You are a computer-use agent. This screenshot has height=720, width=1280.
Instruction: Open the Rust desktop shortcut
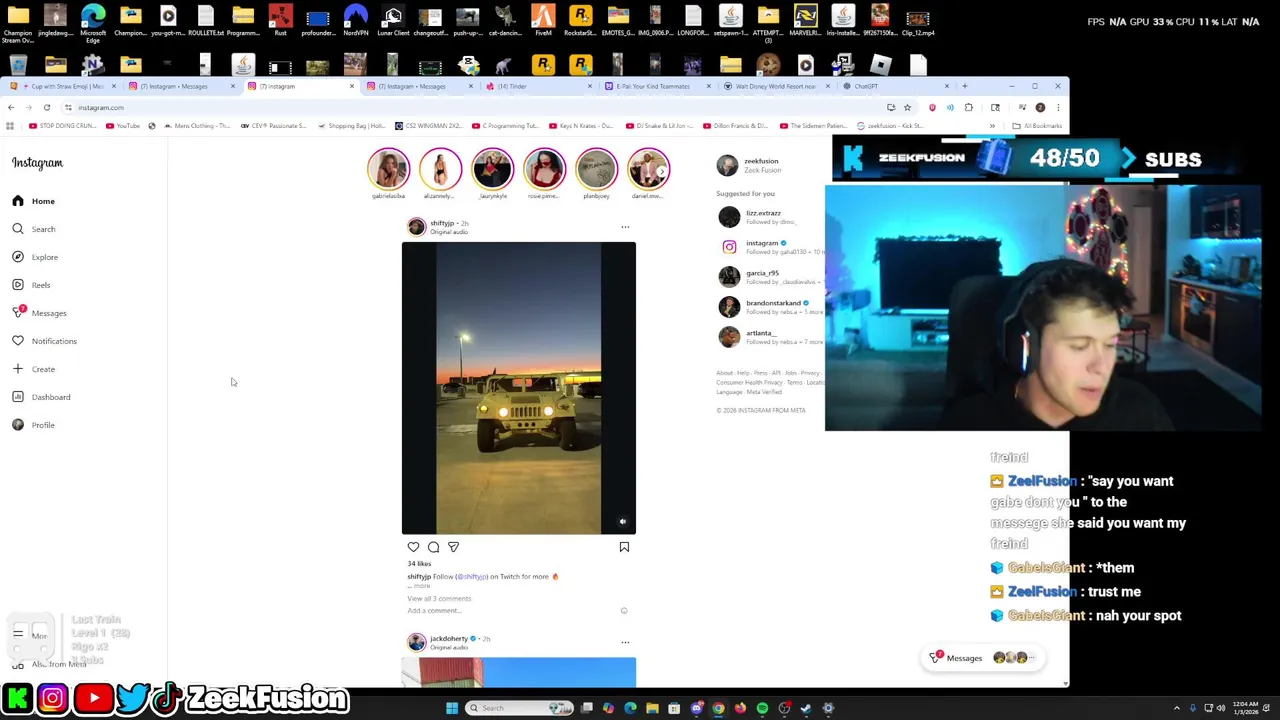click(280, 20)
